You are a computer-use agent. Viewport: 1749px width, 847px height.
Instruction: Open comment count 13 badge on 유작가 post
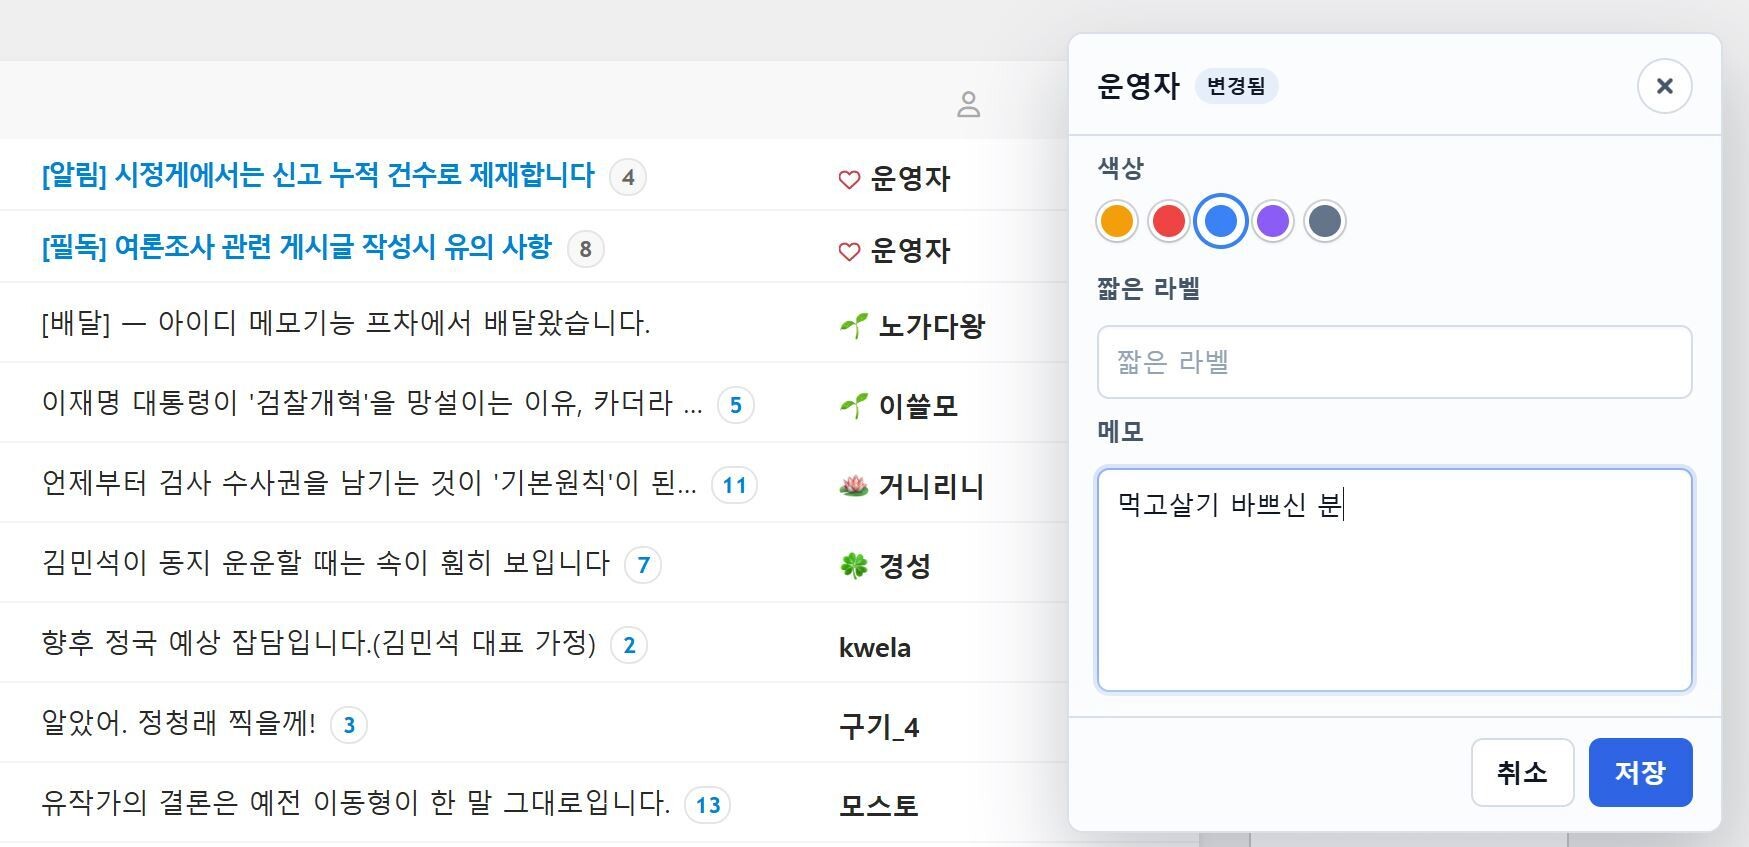coord(708,805)
